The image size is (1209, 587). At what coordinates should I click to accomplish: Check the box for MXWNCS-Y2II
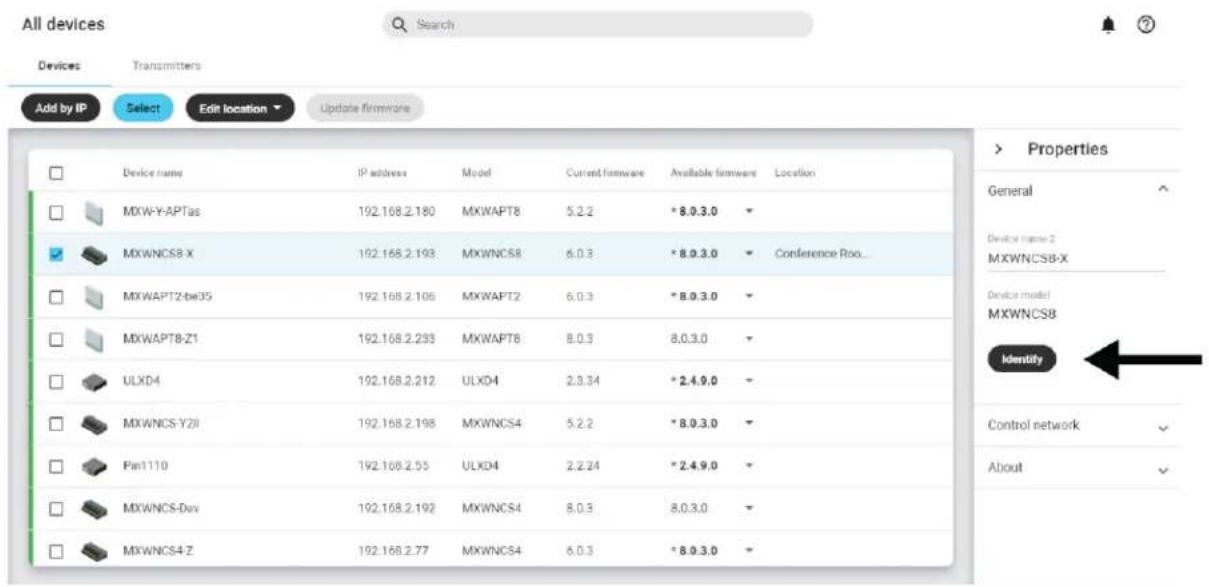tap(57, 424)
